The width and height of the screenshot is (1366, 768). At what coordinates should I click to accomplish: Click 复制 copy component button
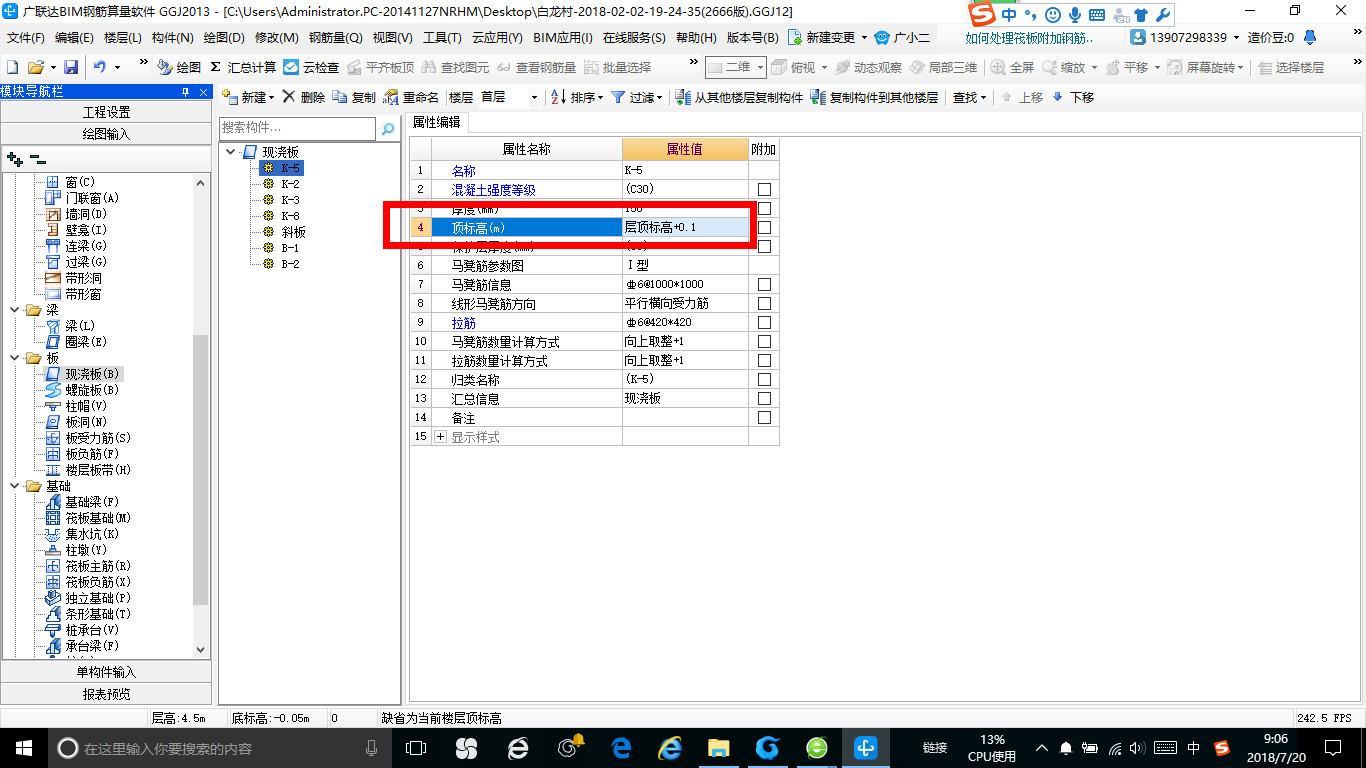354,97
